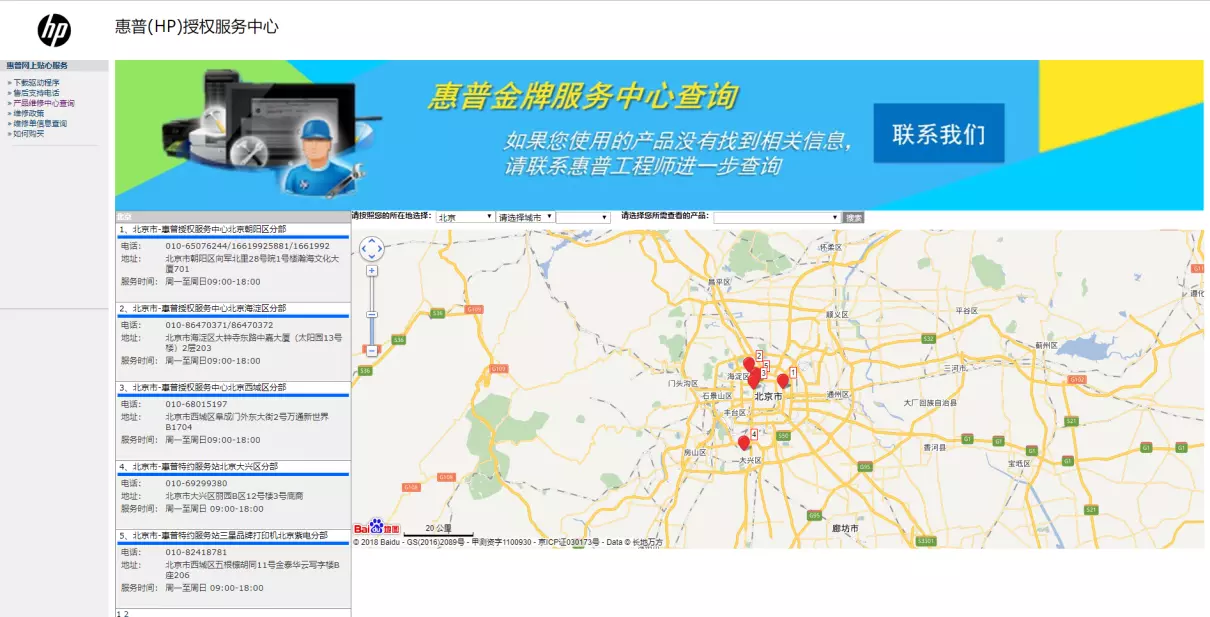
Task: Click the map zoom slider handle
Action: [372, 314]
